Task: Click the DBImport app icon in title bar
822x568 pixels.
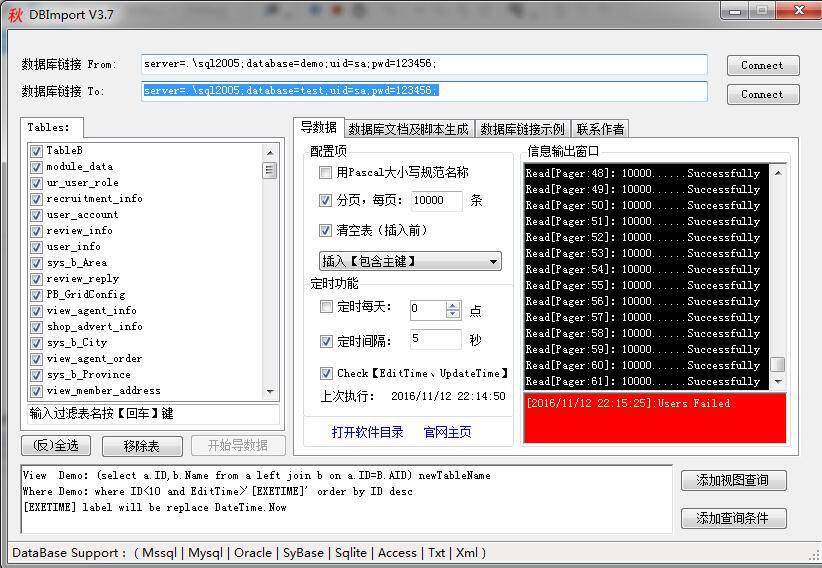Action: click(x=15, y=14)
